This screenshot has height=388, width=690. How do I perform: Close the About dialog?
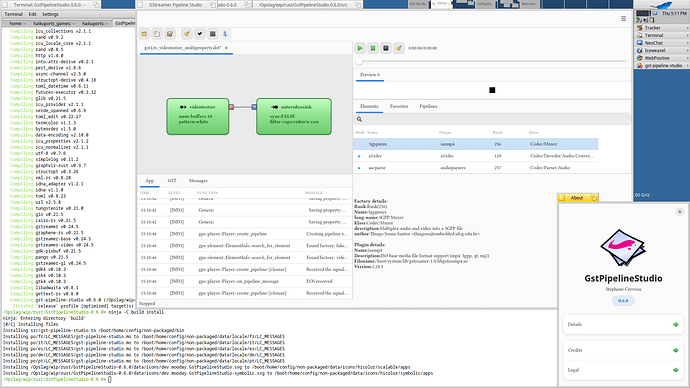click(x=679, y=212)
